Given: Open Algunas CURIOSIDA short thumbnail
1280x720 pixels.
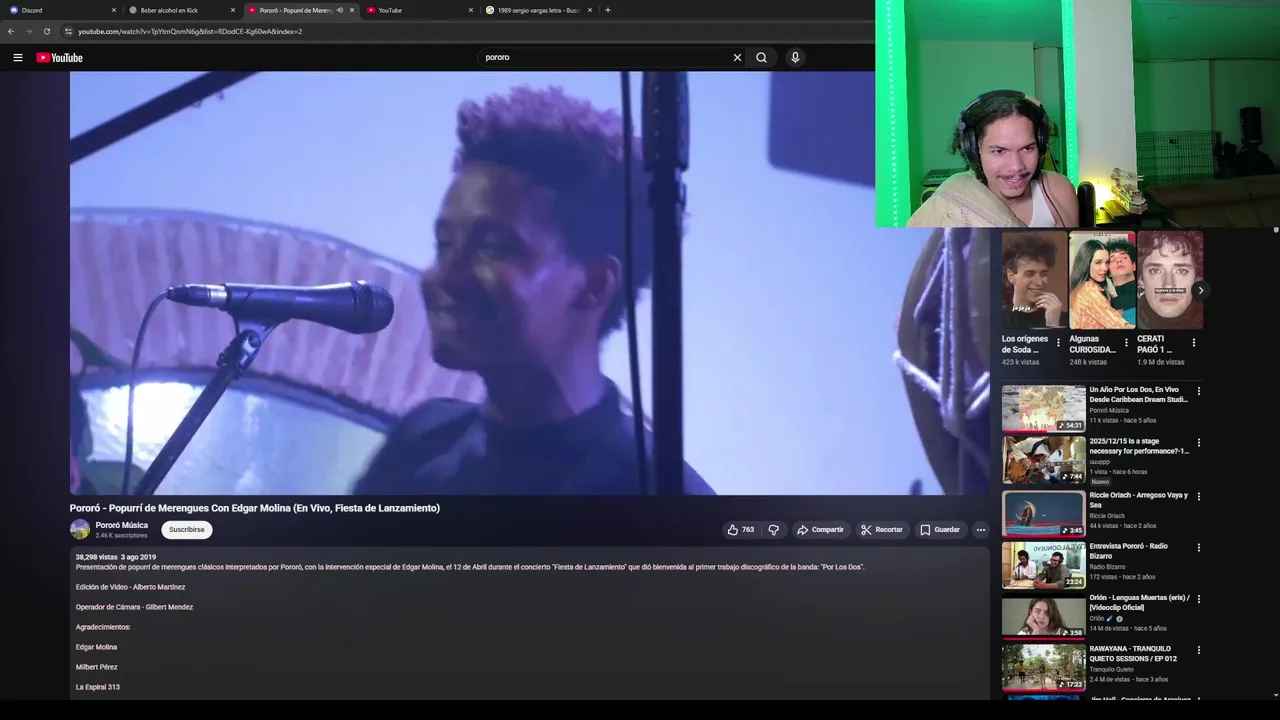Looking at the screenshot, I should coord(1102,280).
